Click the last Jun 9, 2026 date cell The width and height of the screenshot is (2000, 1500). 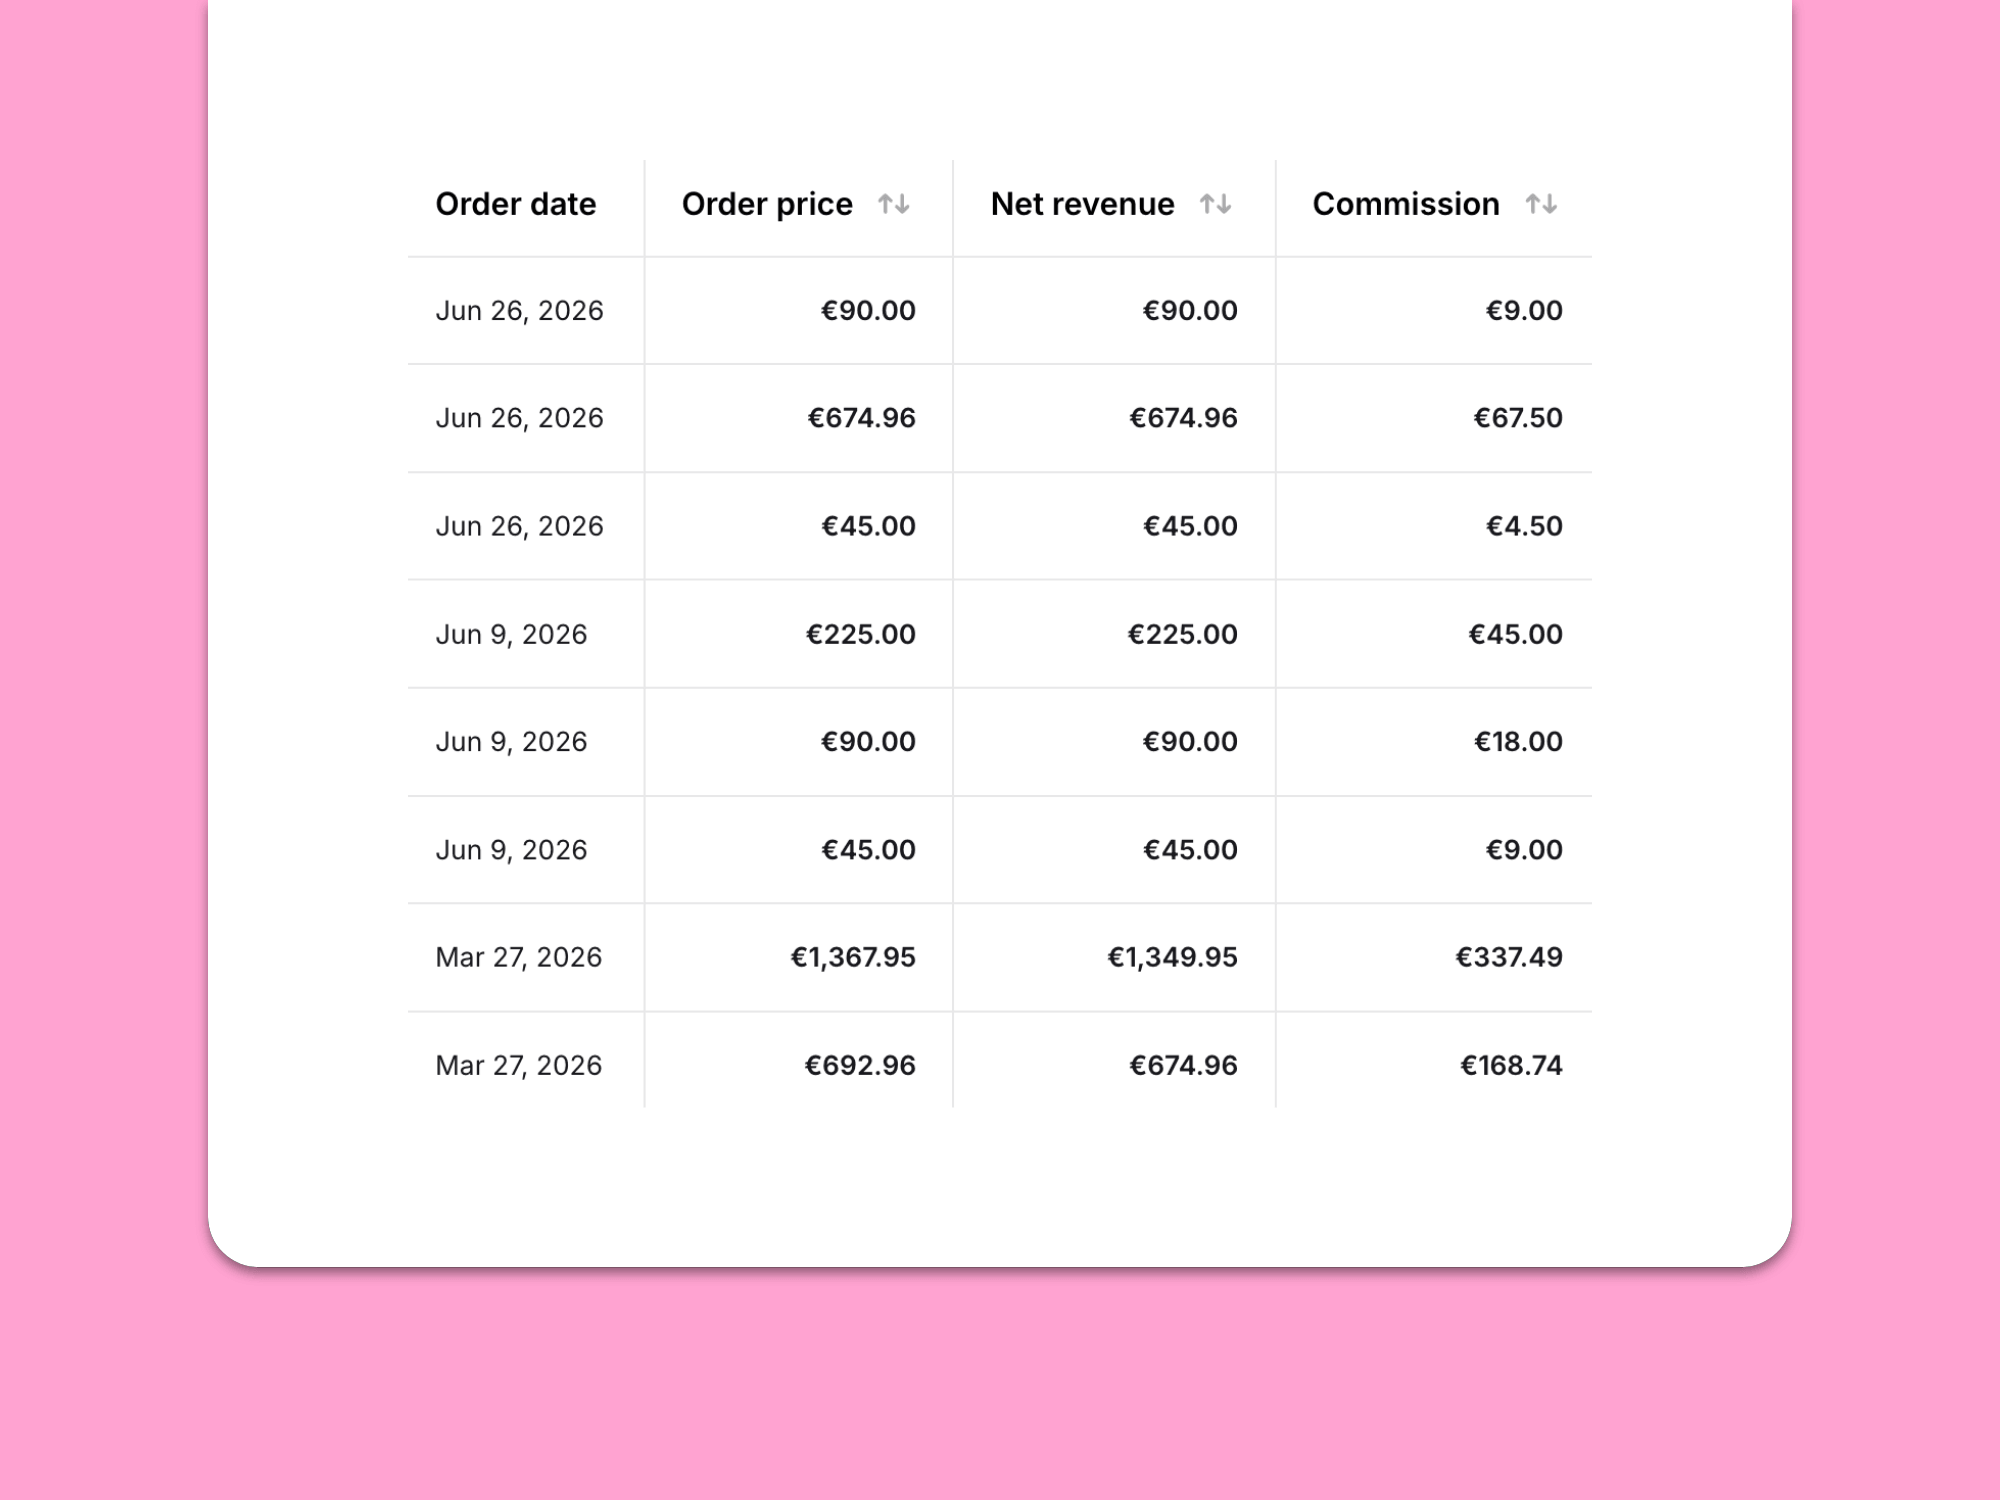point(526,850)
